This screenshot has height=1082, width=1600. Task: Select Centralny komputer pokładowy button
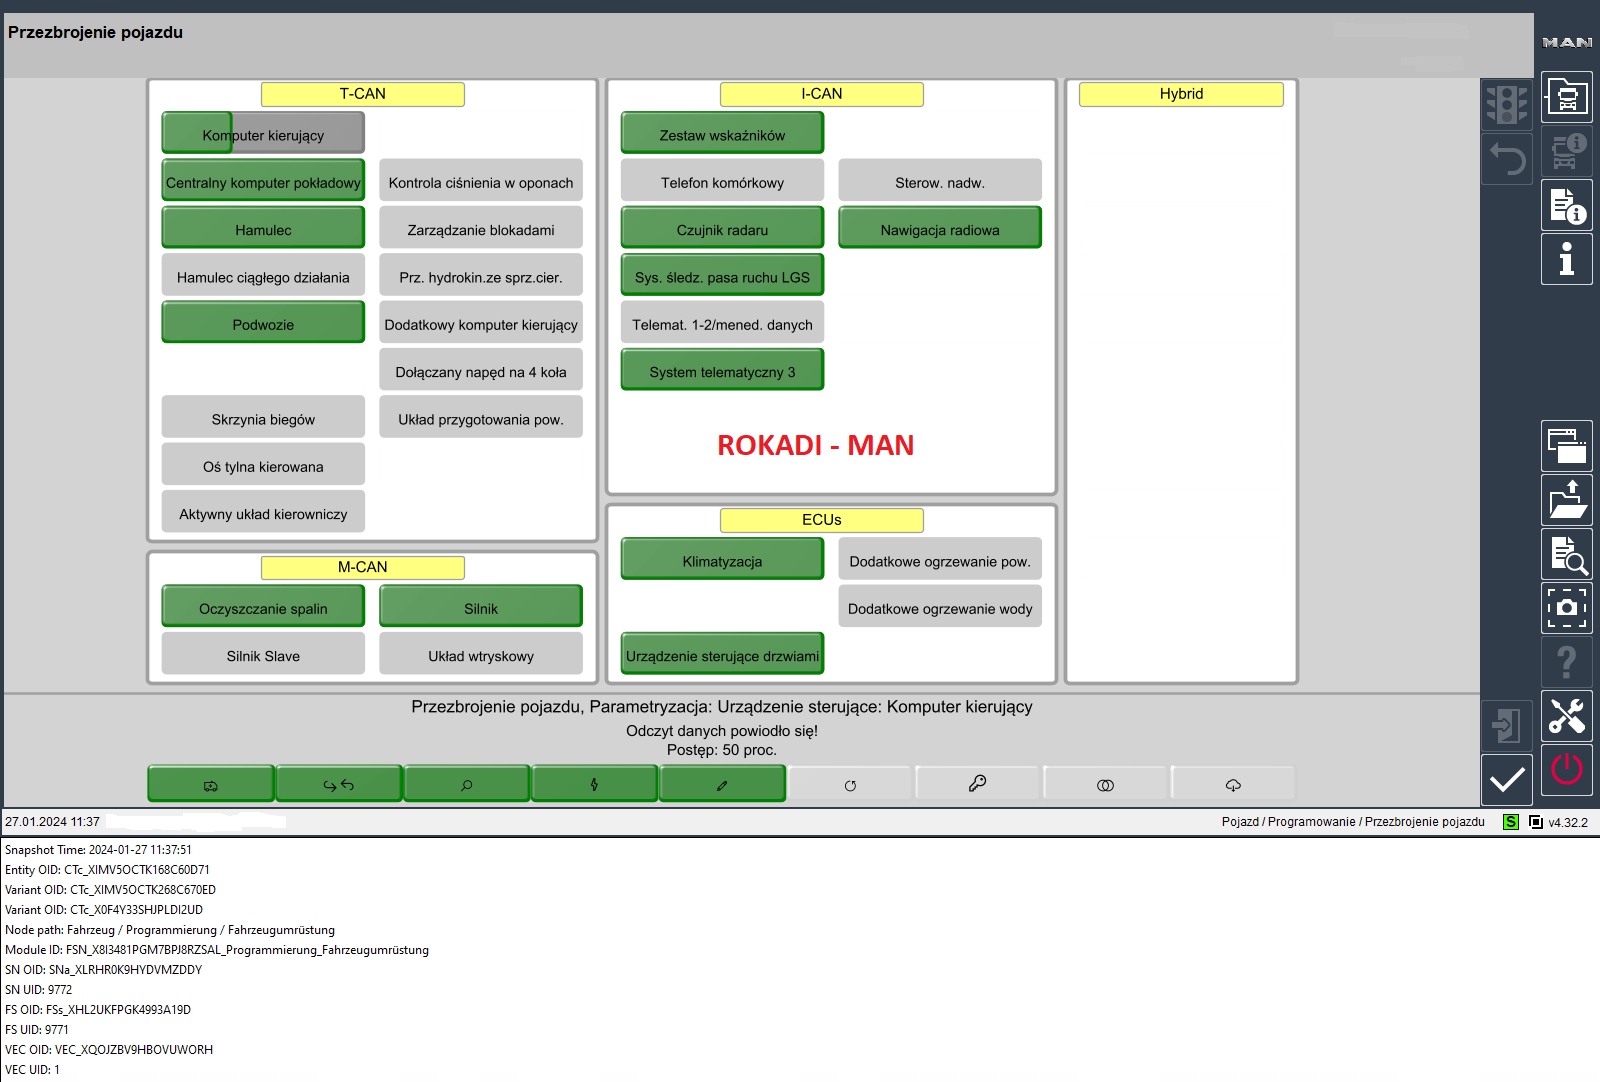point(263,182)
